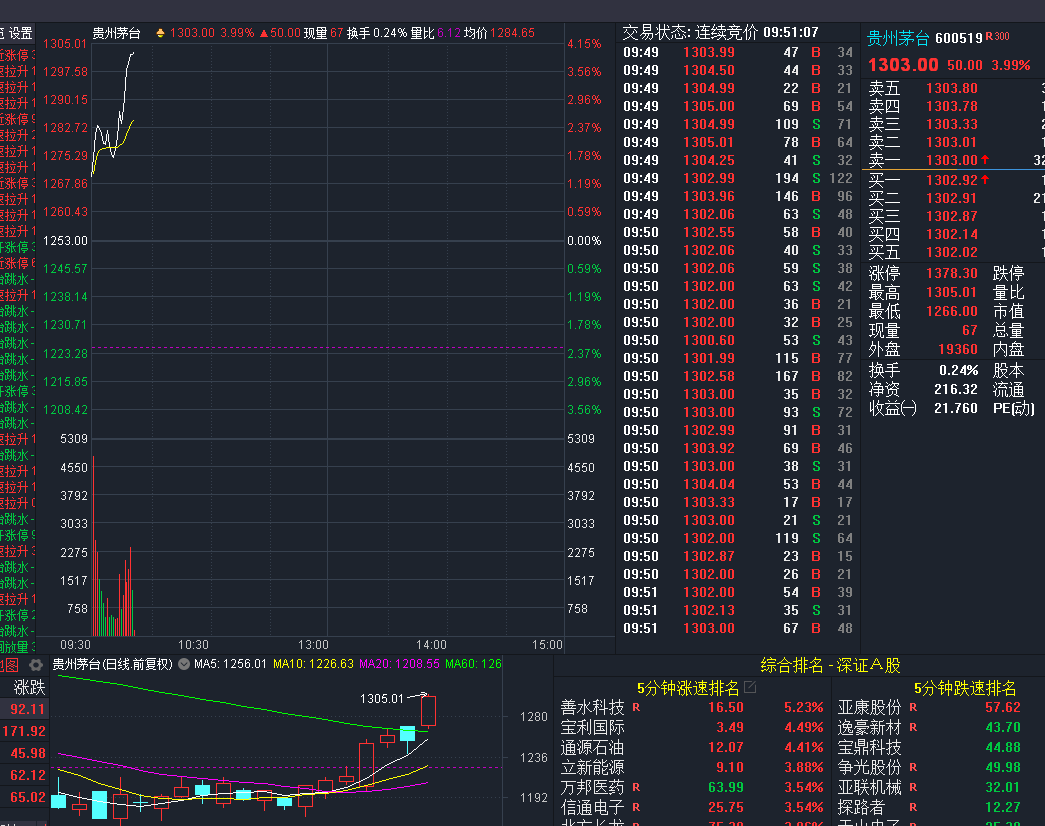Image resolution: width=1045 pixels, height=826 pixels.
Task: Open the 综合排名 - 深证A股 ranking header
Action: click(x=830, y=665)
